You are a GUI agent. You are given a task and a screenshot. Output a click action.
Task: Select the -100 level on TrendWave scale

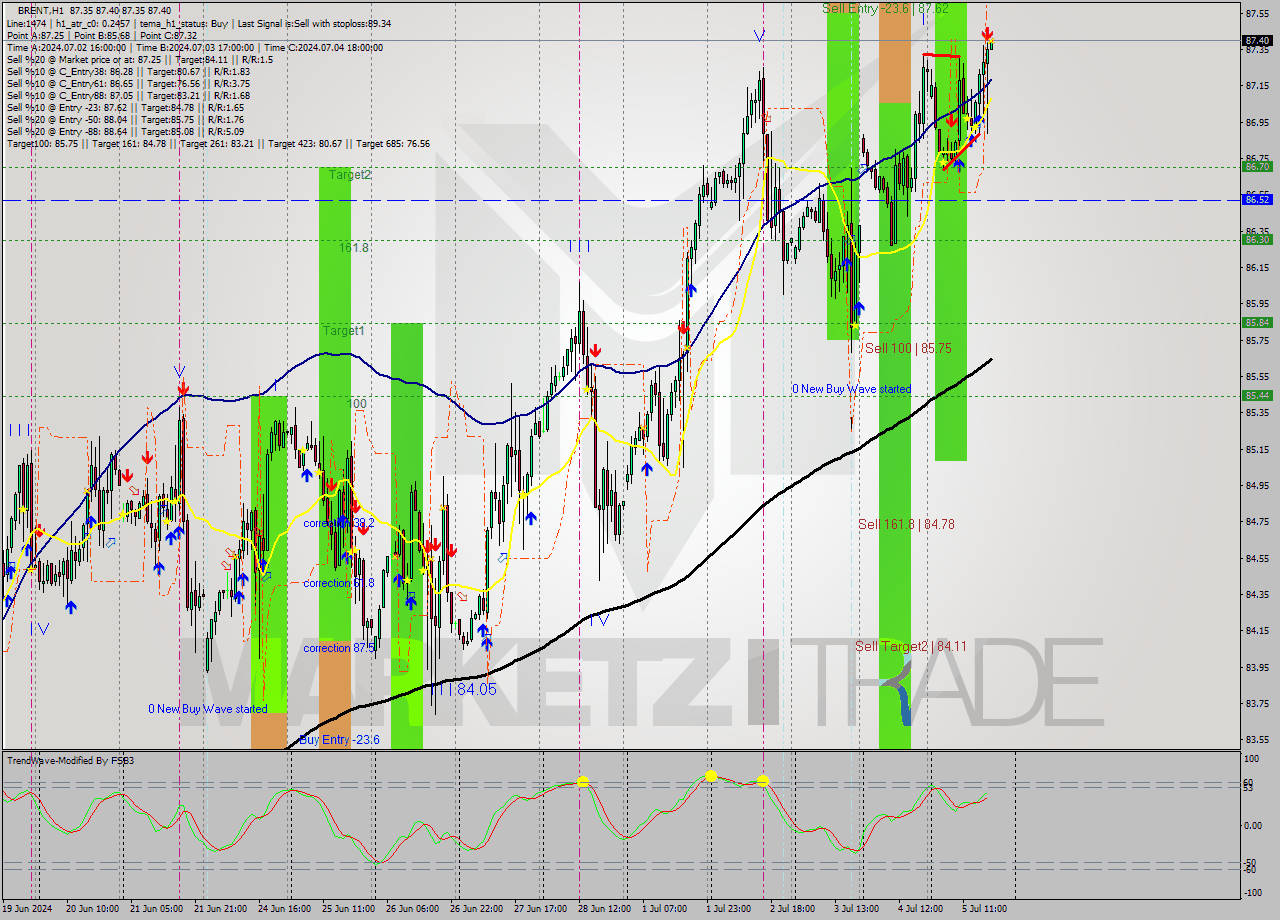click(1253, 894)
